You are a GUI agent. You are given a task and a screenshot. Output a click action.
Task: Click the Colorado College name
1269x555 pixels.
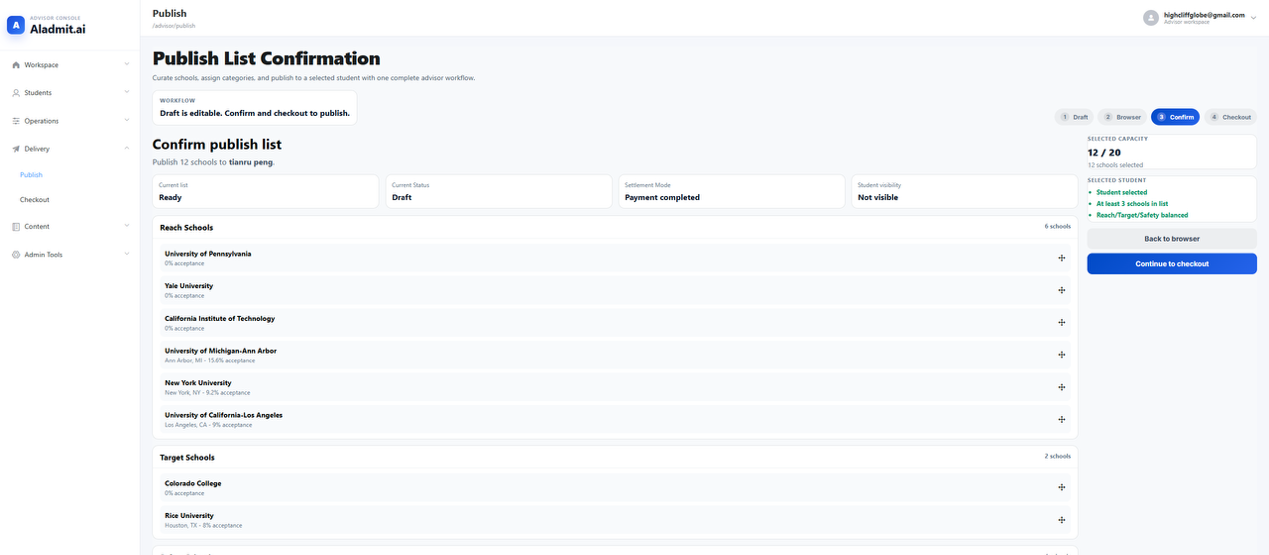193,484
